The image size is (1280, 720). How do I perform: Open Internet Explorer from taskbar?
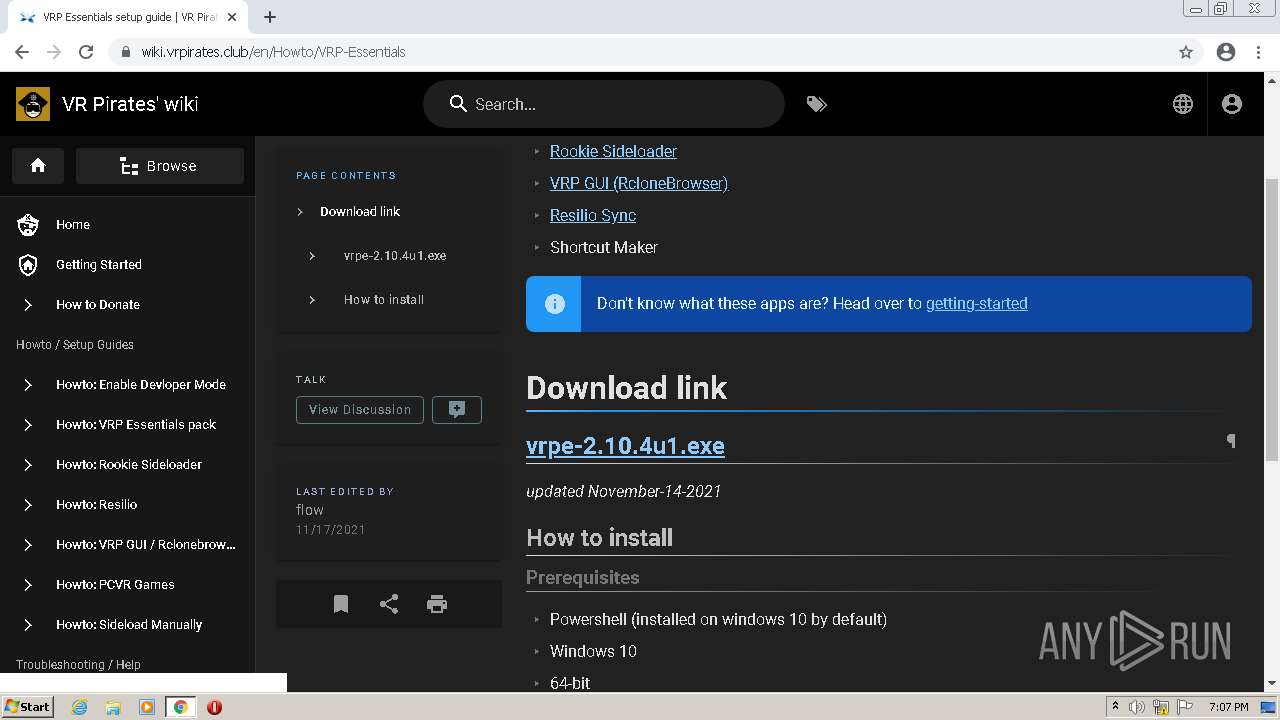point(79,707)
